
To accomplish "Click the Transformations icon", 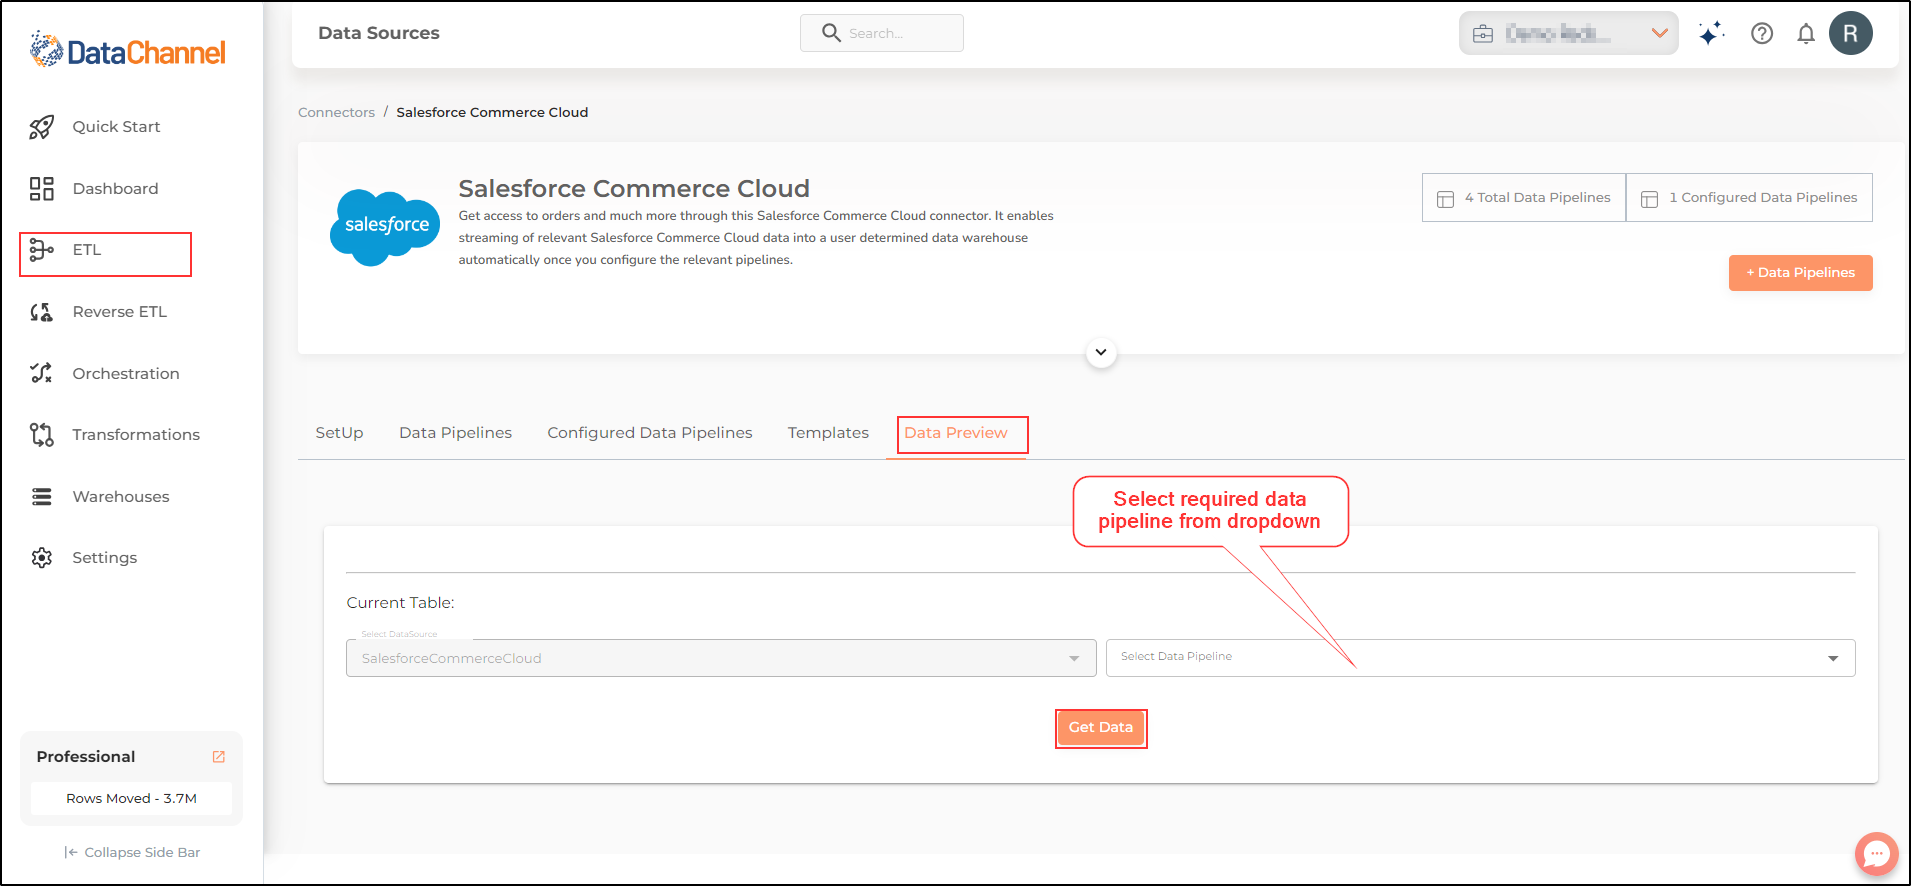I will [41, 435].
